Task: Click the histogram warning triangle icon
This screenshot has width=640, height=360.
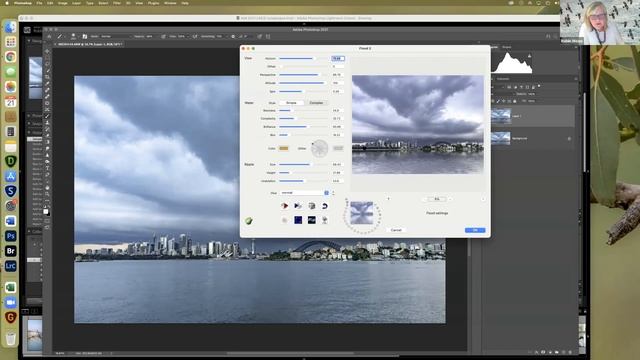Action: coord(529,56)
